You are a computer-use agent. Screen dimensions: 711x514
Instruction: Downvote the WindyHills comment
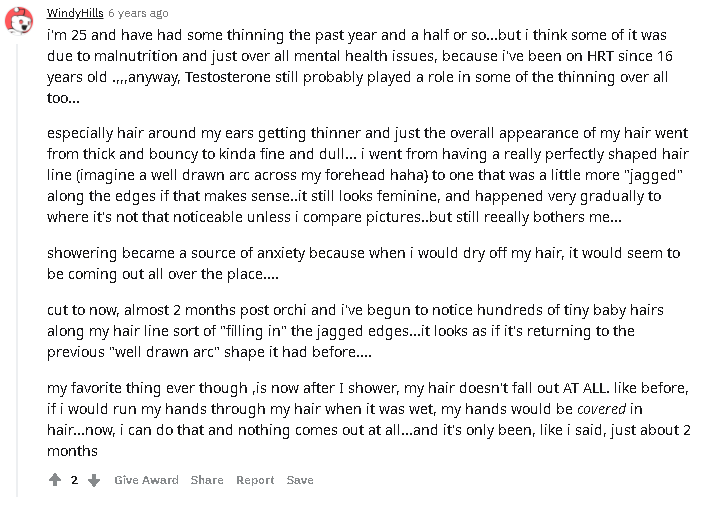point(94,480)
